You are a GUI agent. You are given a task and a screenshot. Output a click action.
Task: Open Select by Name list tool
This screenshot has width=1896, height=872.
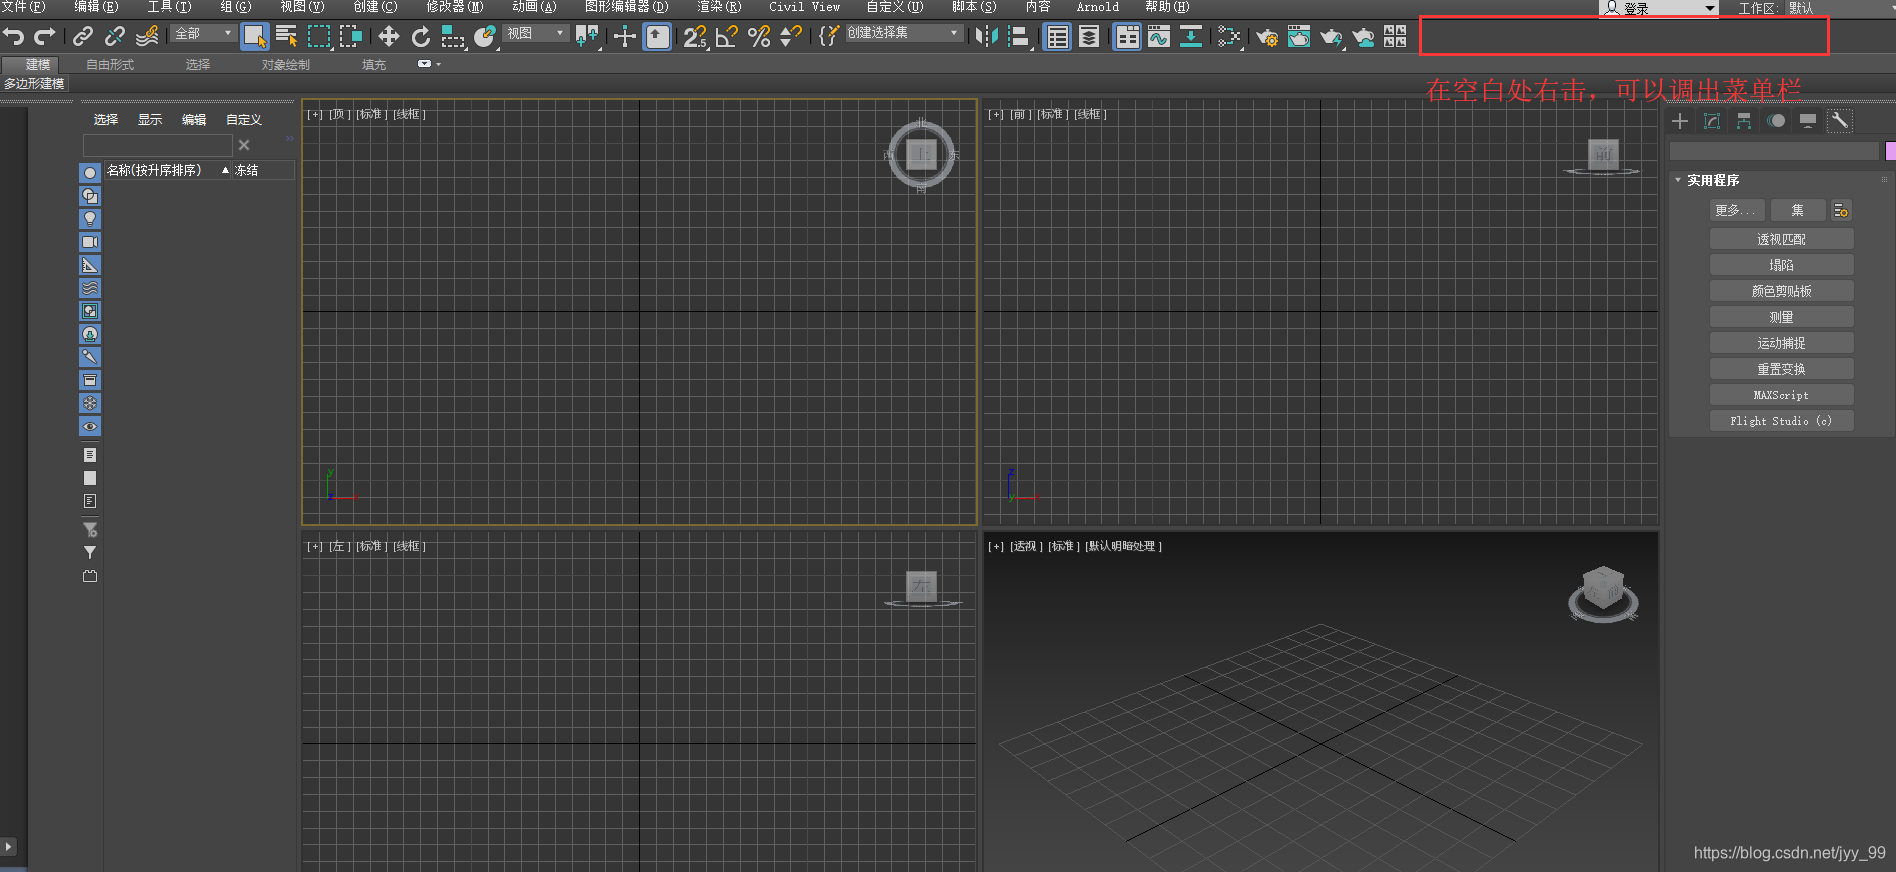pyautogui.click(x=286, y=37)
